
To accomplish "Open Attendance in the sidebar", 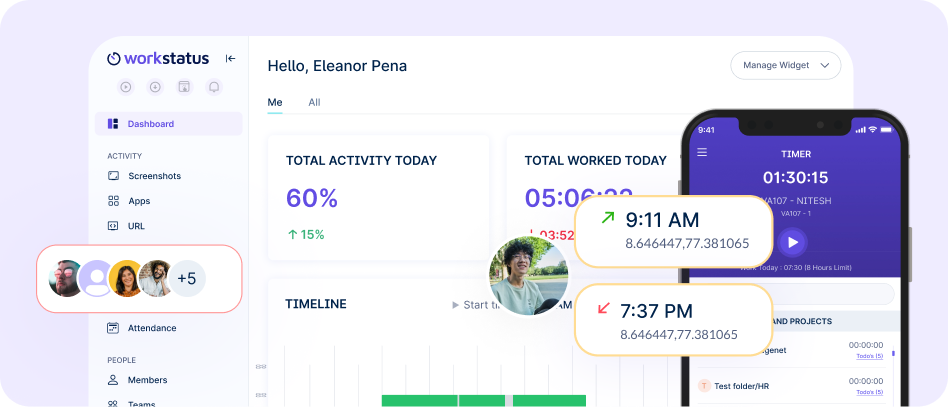I will [152, 328].
